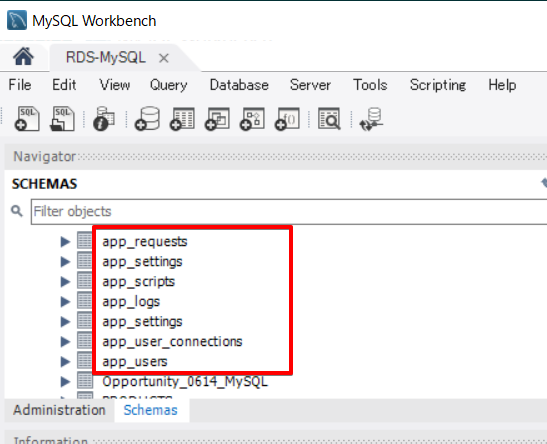Select the Opportunity_0614_MySQL table

click(185, 382)
